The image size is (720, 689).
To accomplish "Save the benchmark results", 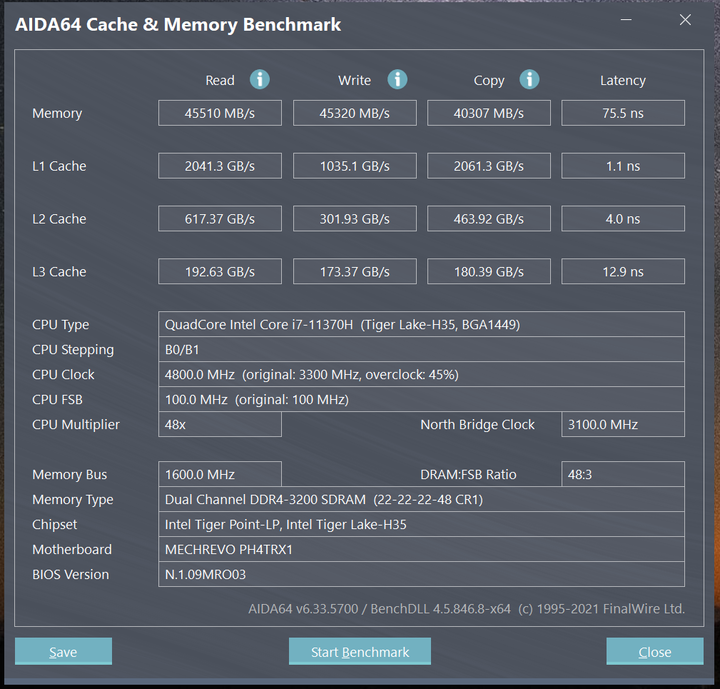I will point(63,651).
